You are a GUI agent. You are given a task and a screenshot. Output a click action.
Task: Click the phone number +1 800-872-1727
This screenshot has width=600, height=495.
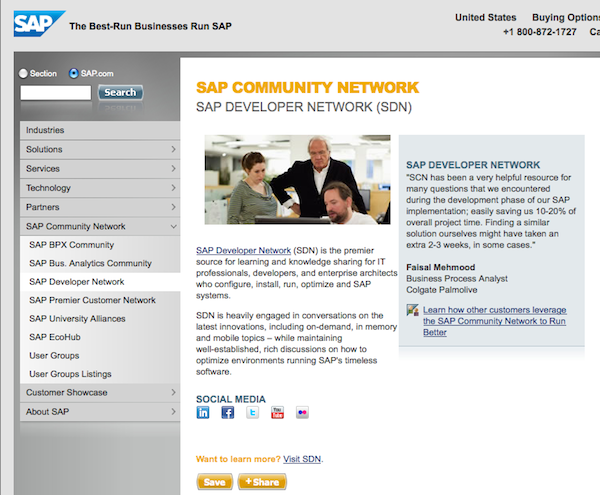(x=540, y=32)
